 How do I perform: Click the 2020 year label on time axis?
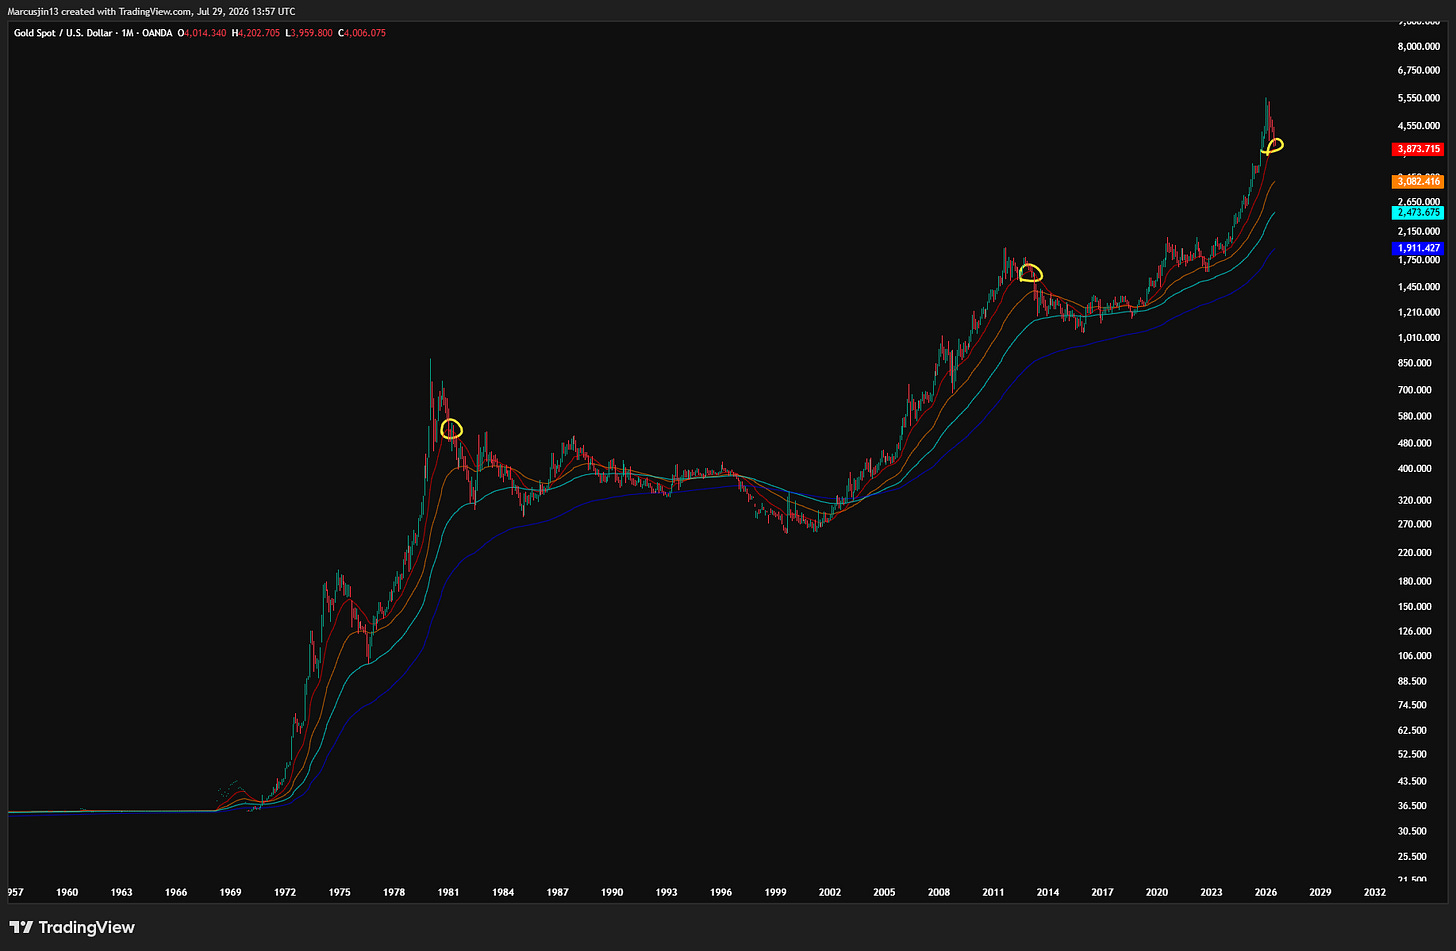pos(1157,892)
